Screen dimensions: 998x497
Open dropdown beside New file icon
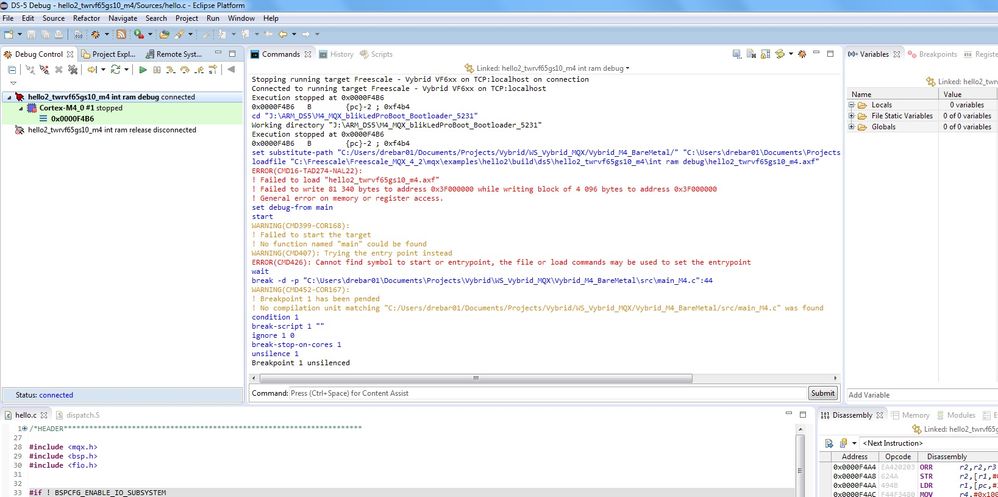click(x=20, y=34)
